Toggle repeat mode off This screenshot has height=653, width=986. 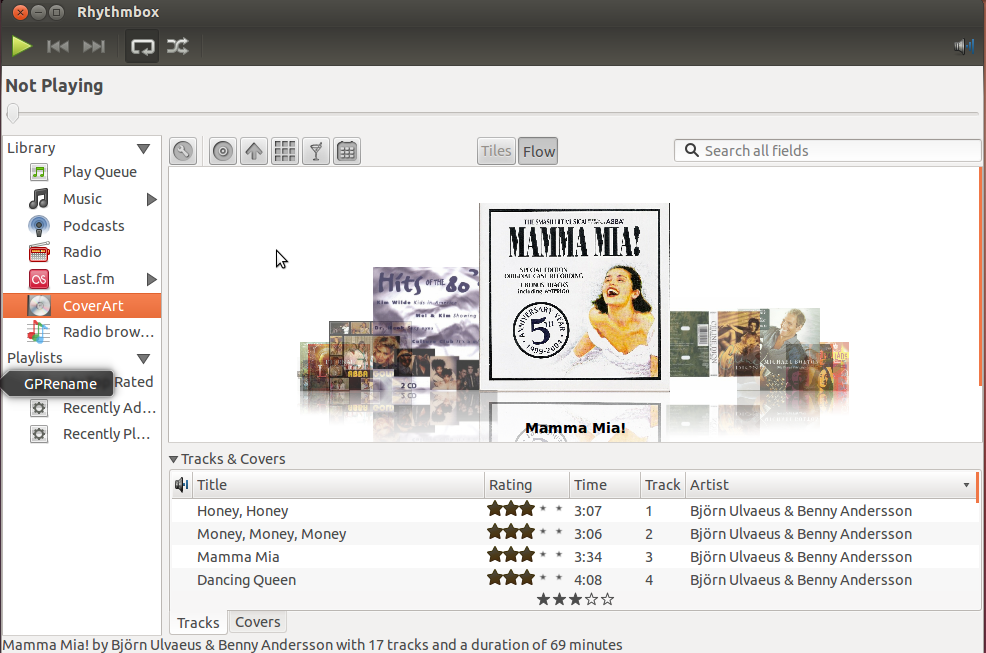coord(142,47)
